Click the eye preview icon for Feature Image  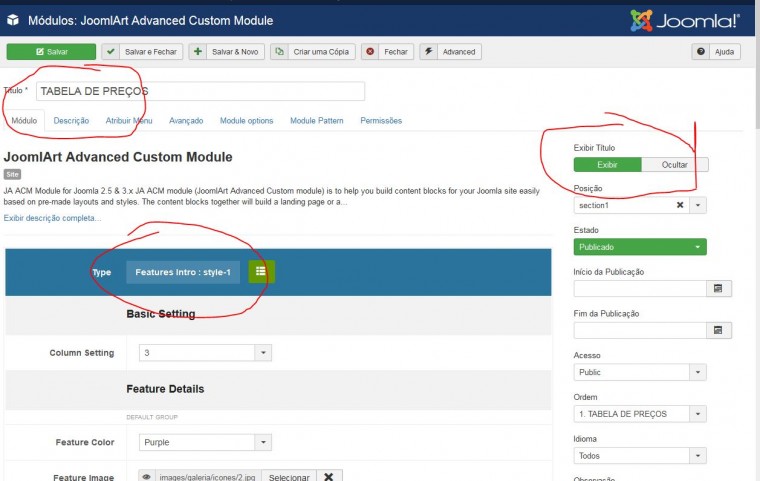(x=146, y=477)
